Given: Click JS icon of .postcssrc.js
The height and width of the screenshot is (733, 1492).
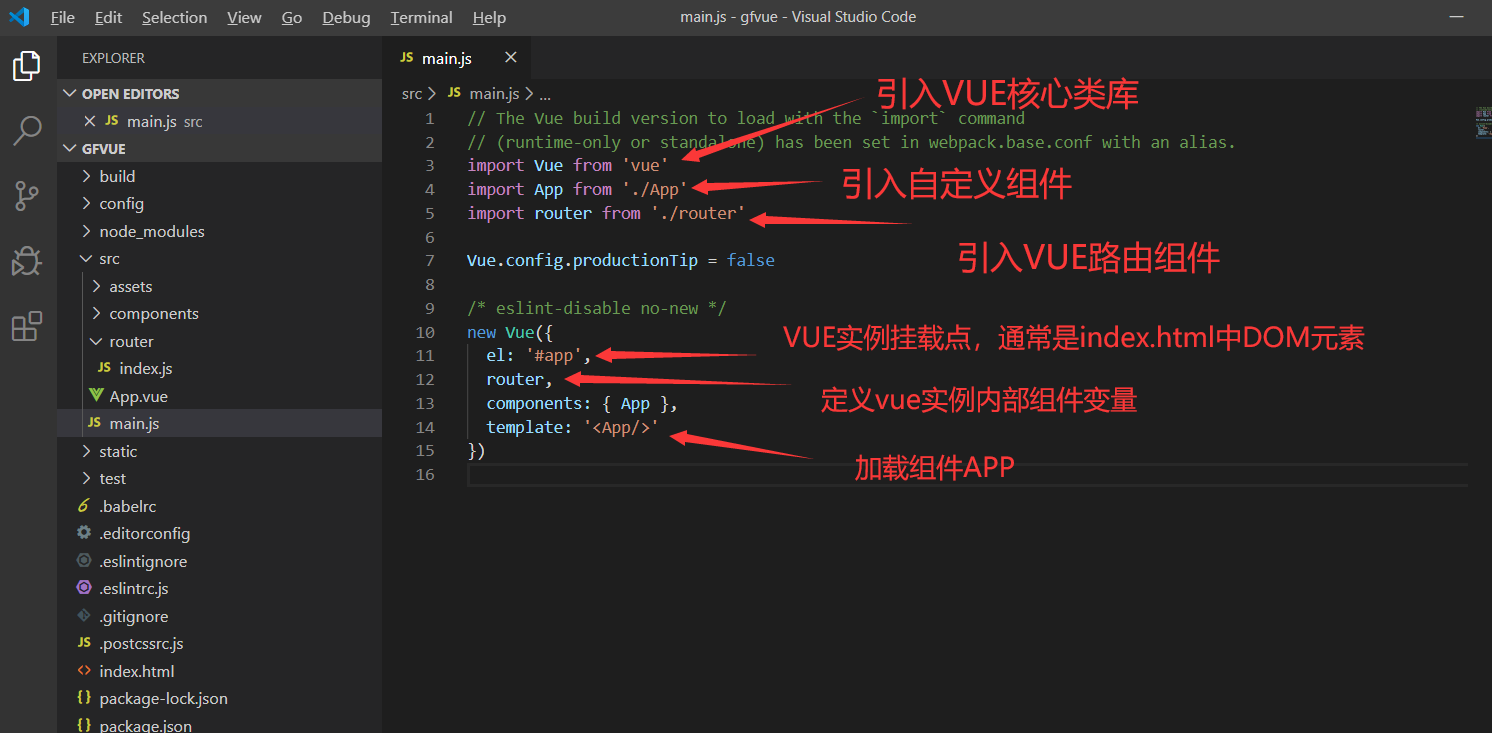Looking at the screenshot, I should 84,643.
